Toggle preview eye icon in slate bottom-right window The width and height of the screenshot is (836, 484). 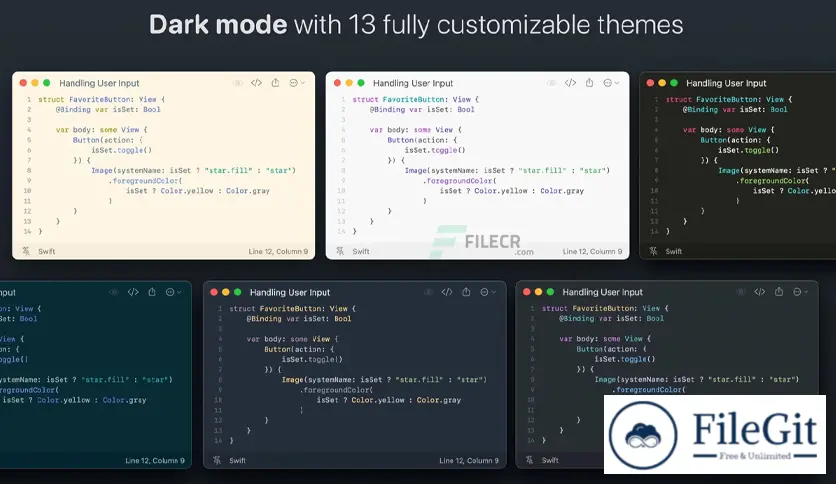point(741,292)
